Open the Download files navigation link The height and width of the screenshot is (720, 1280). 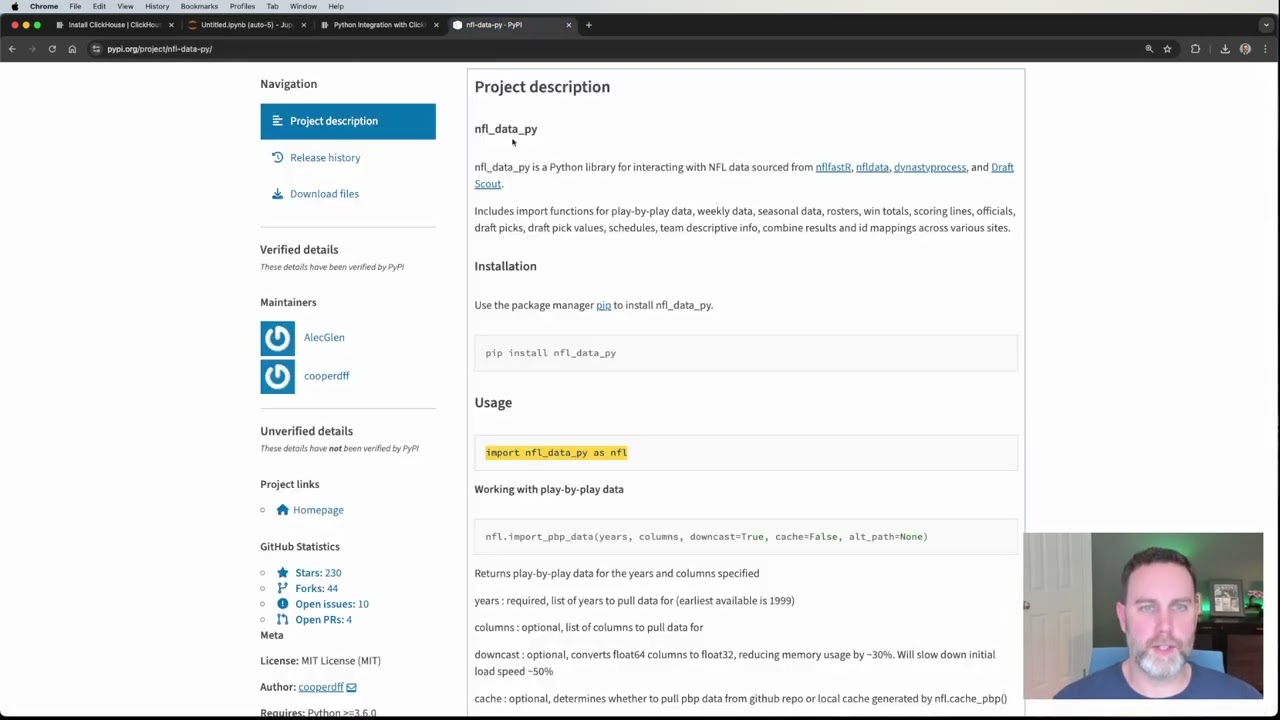[324, 194]
